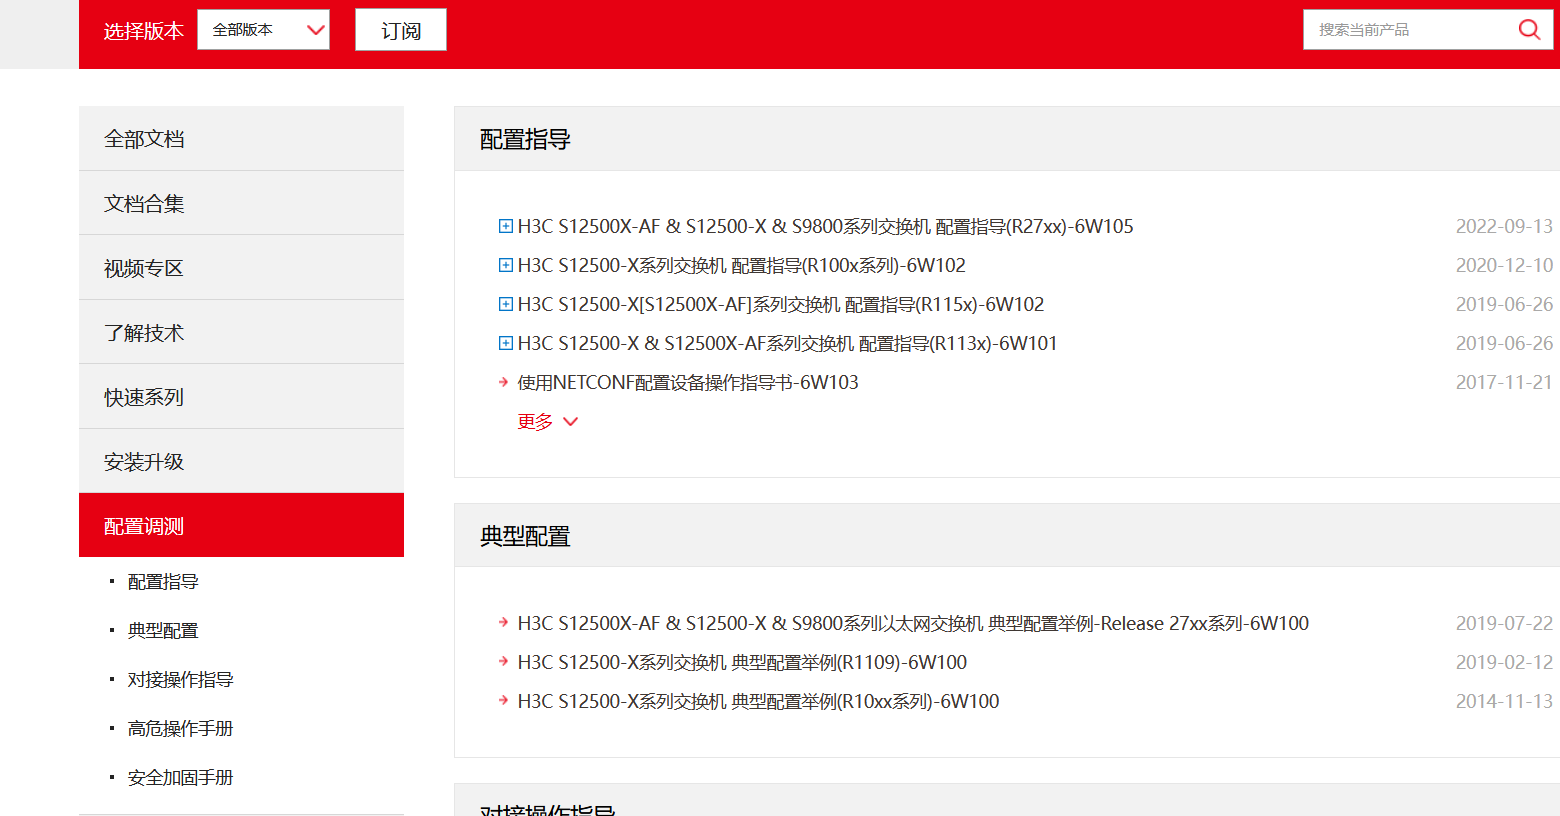Screen dimensions: 1560x816
Task: Click the search magnifier icon
Action: pyautogui.click(x=1529, y=30)
